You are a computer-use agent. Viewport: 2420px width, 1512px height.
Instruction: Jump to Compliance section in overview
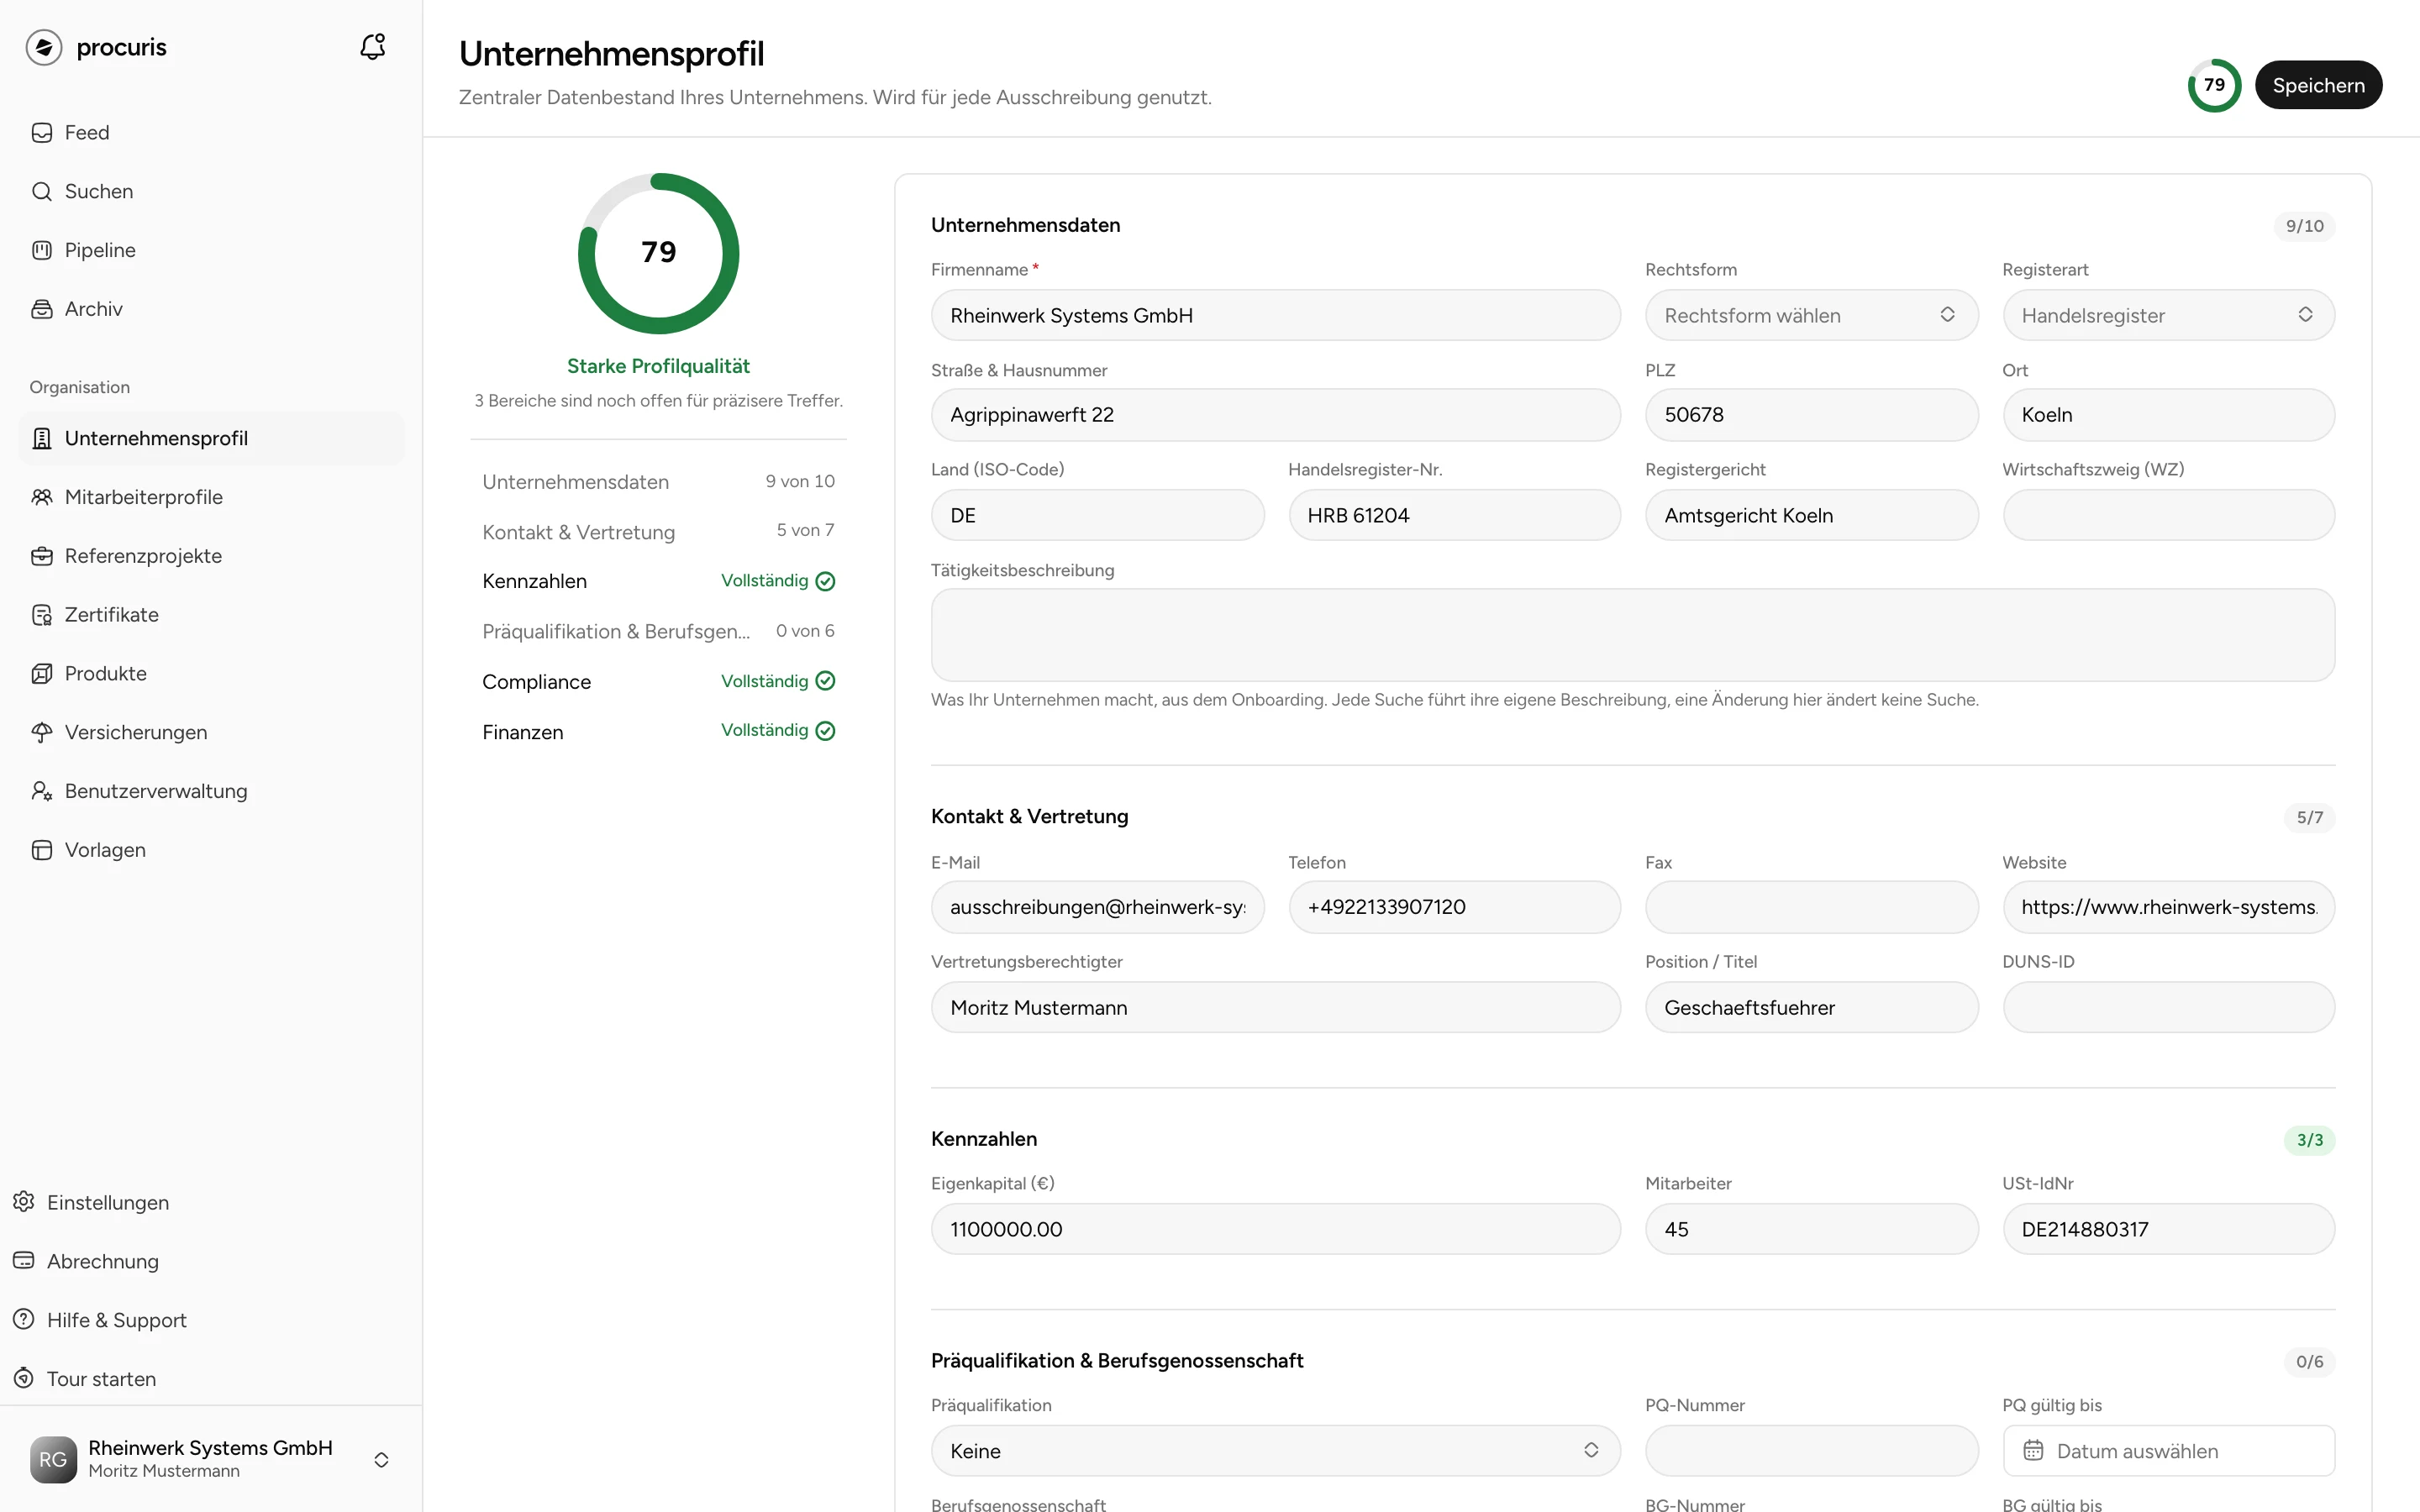658,682
